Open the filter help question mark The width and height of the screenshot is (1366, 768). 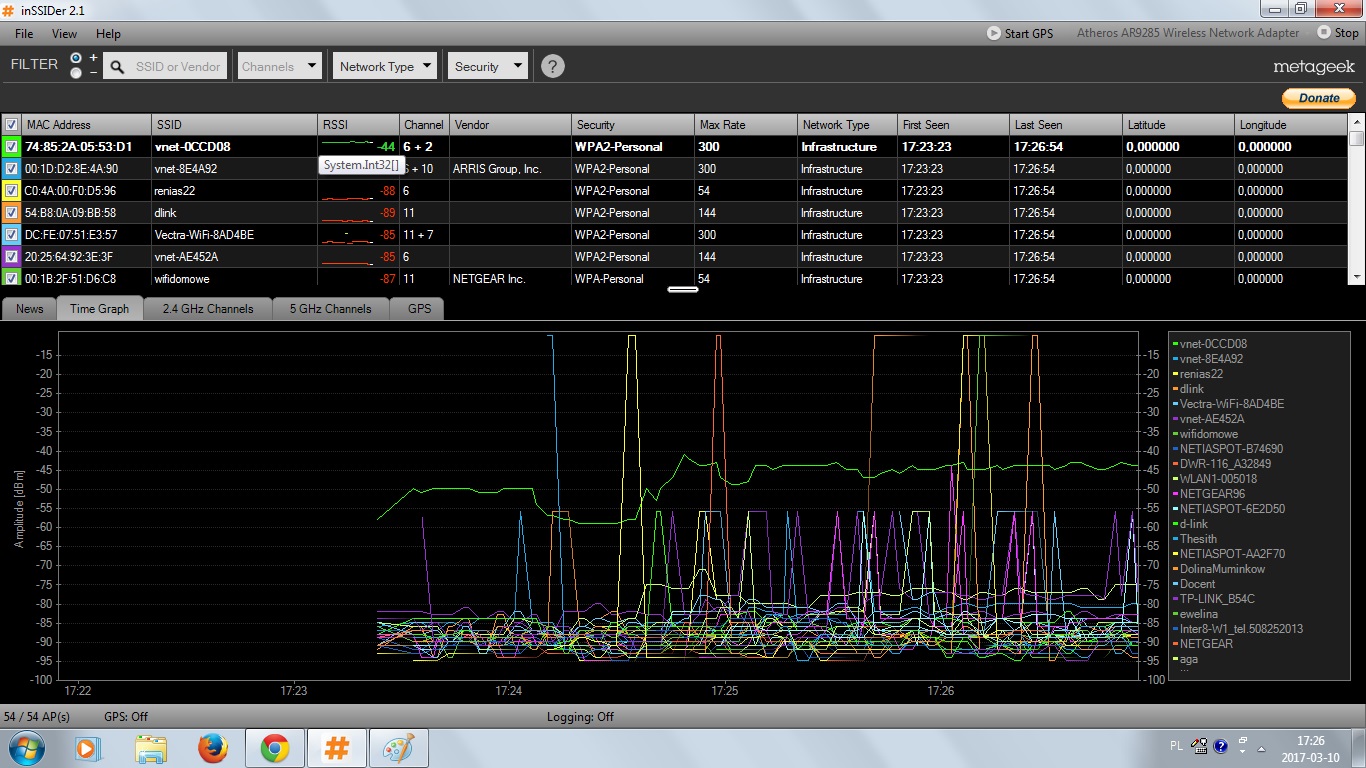coord(552,66)
